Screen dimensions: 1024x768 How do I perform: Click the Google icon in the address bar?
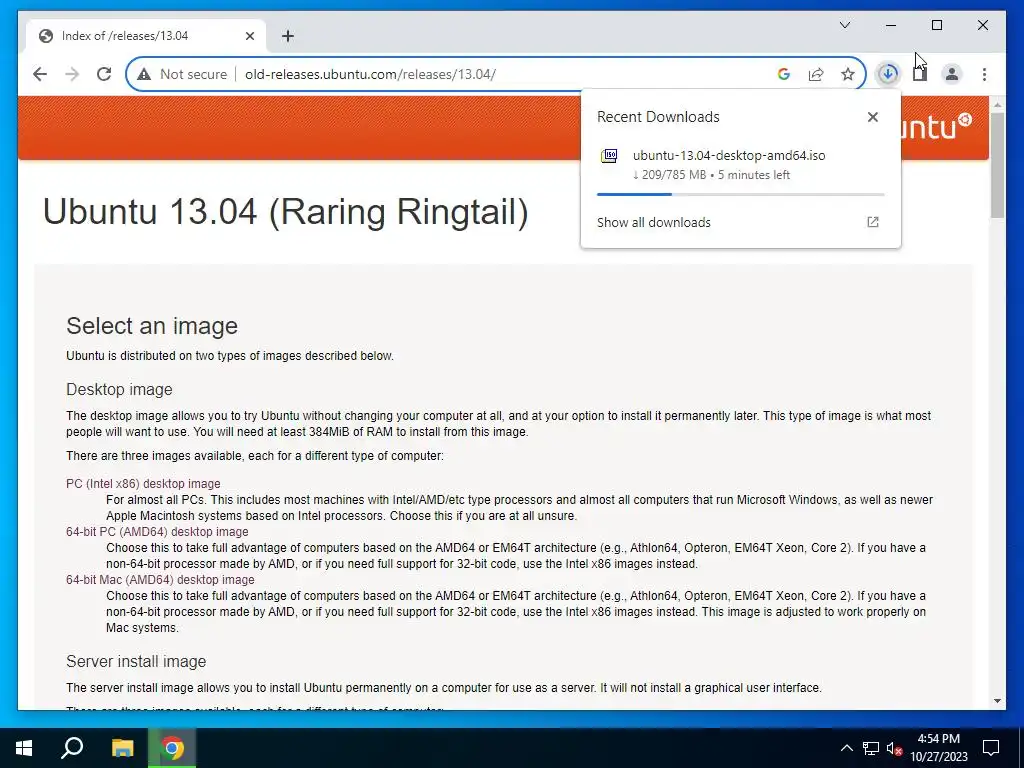(x=784, y=74)
